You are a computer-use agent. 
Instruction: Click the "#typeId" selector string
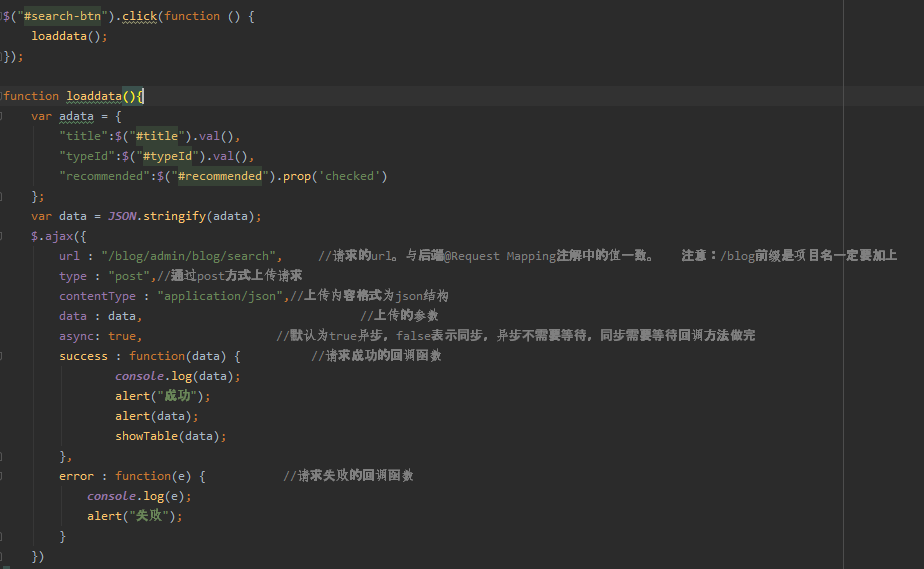click(x=167, y=156)
